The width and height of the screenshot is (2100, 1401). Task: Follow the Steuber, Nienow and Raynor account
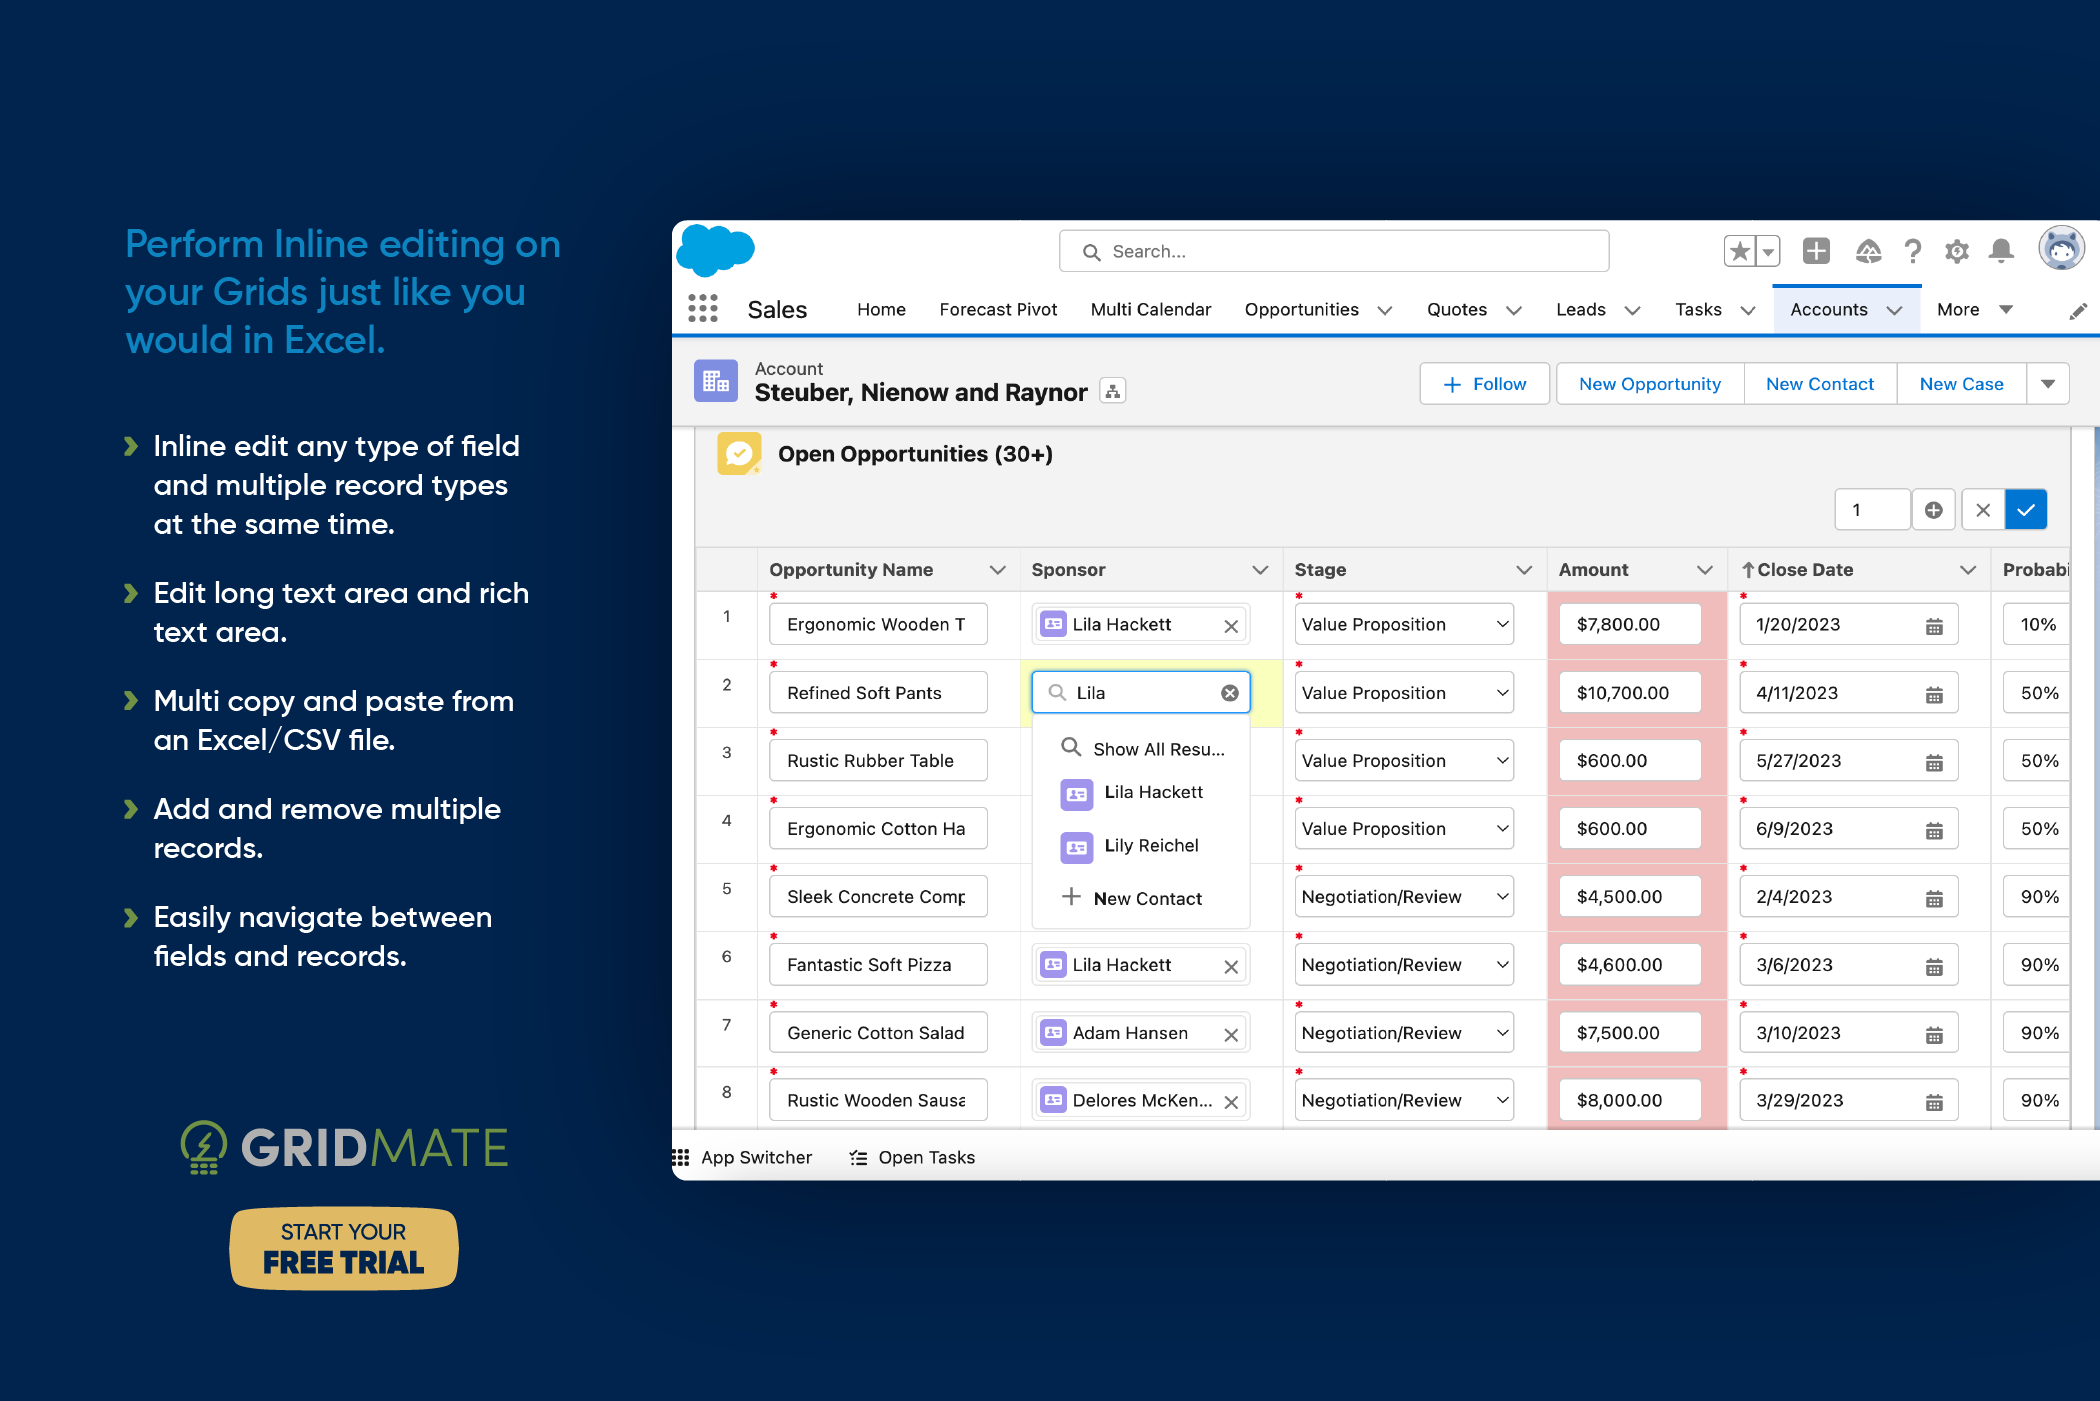click(x=1484, y=383)
